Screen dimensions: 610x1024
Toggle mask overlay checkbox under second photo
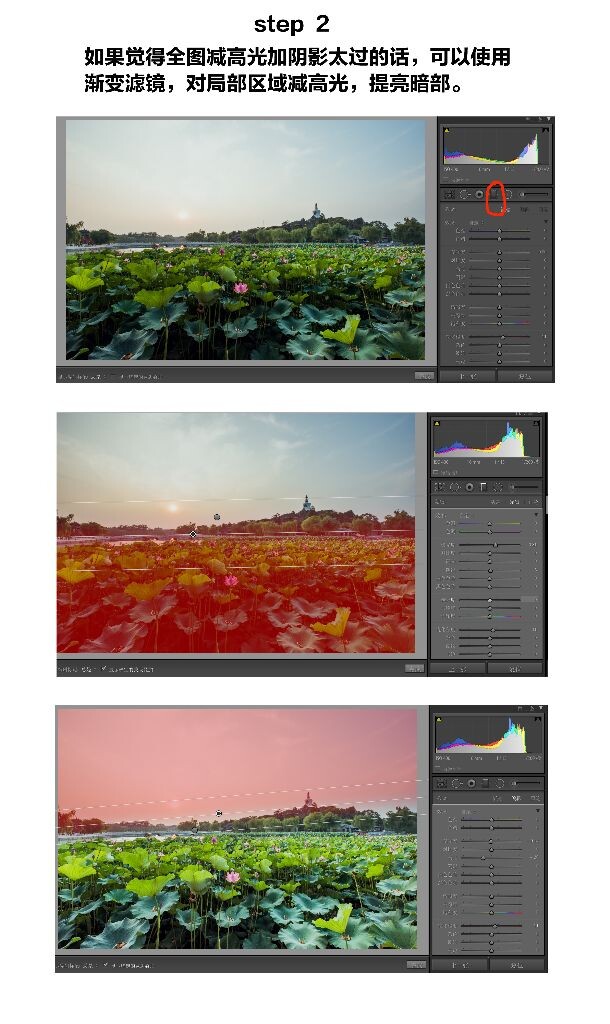pyautogui.click(x=104, y=669)
